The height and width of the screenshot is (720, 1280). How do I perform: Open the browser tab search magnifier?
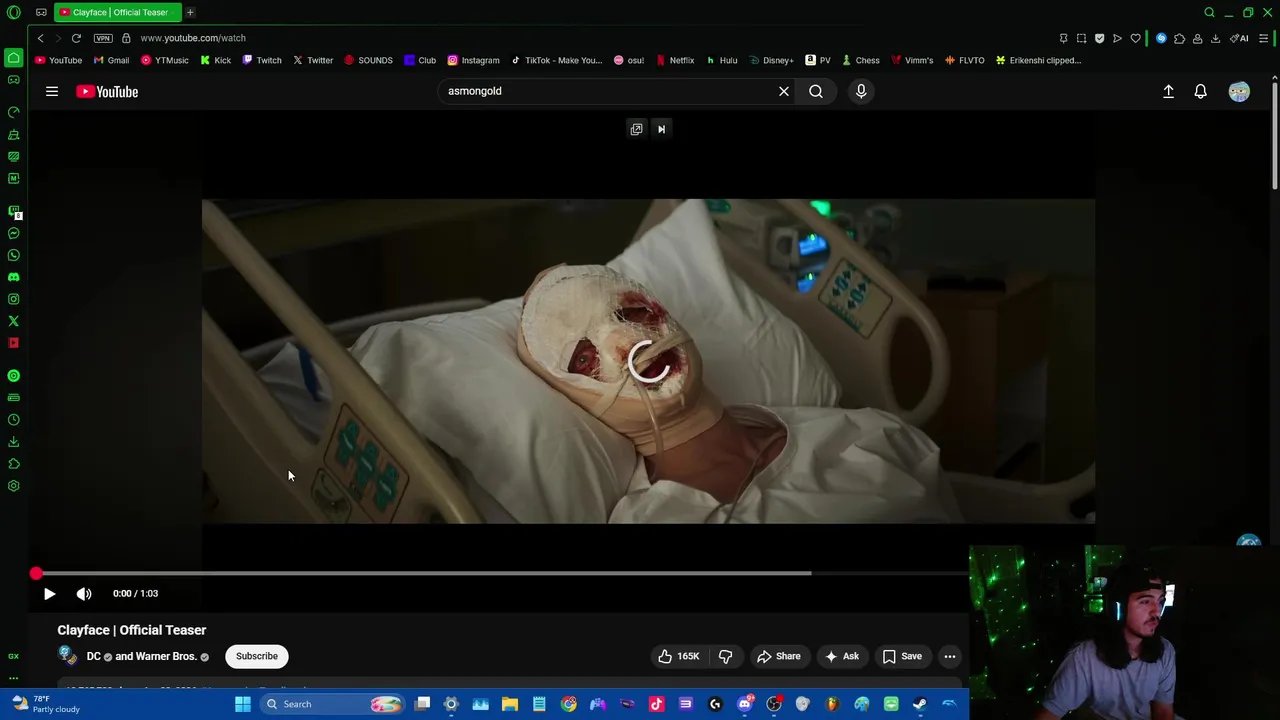(1209, 12)
